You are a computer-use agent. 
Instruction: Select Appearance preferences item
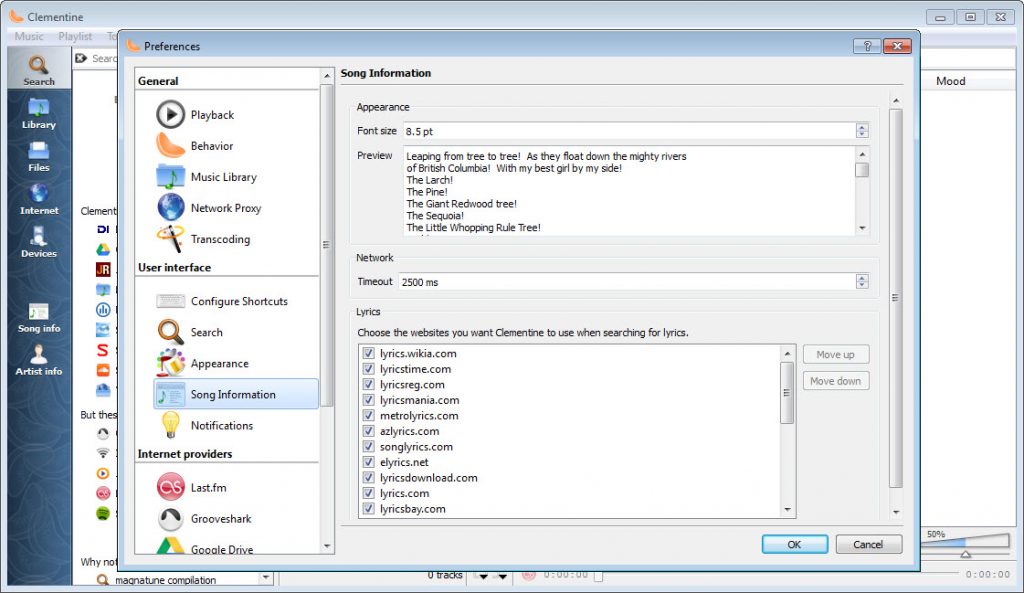pyautogui.click(x=236, y=363)
